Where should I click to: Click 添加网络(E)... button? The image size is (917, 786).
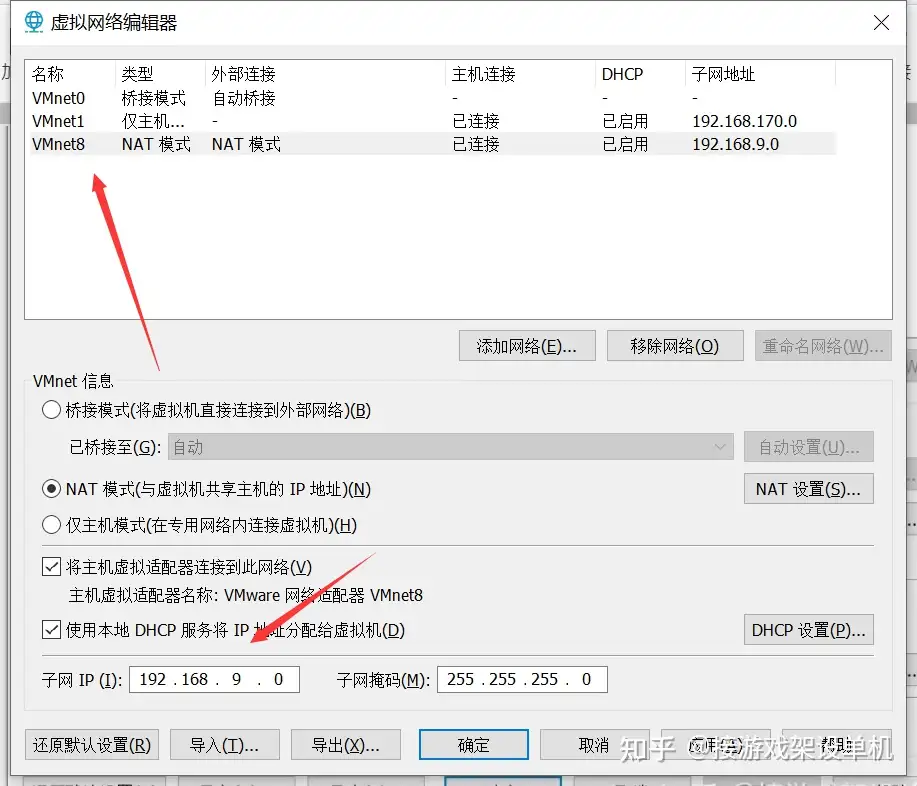click(527, 346)
